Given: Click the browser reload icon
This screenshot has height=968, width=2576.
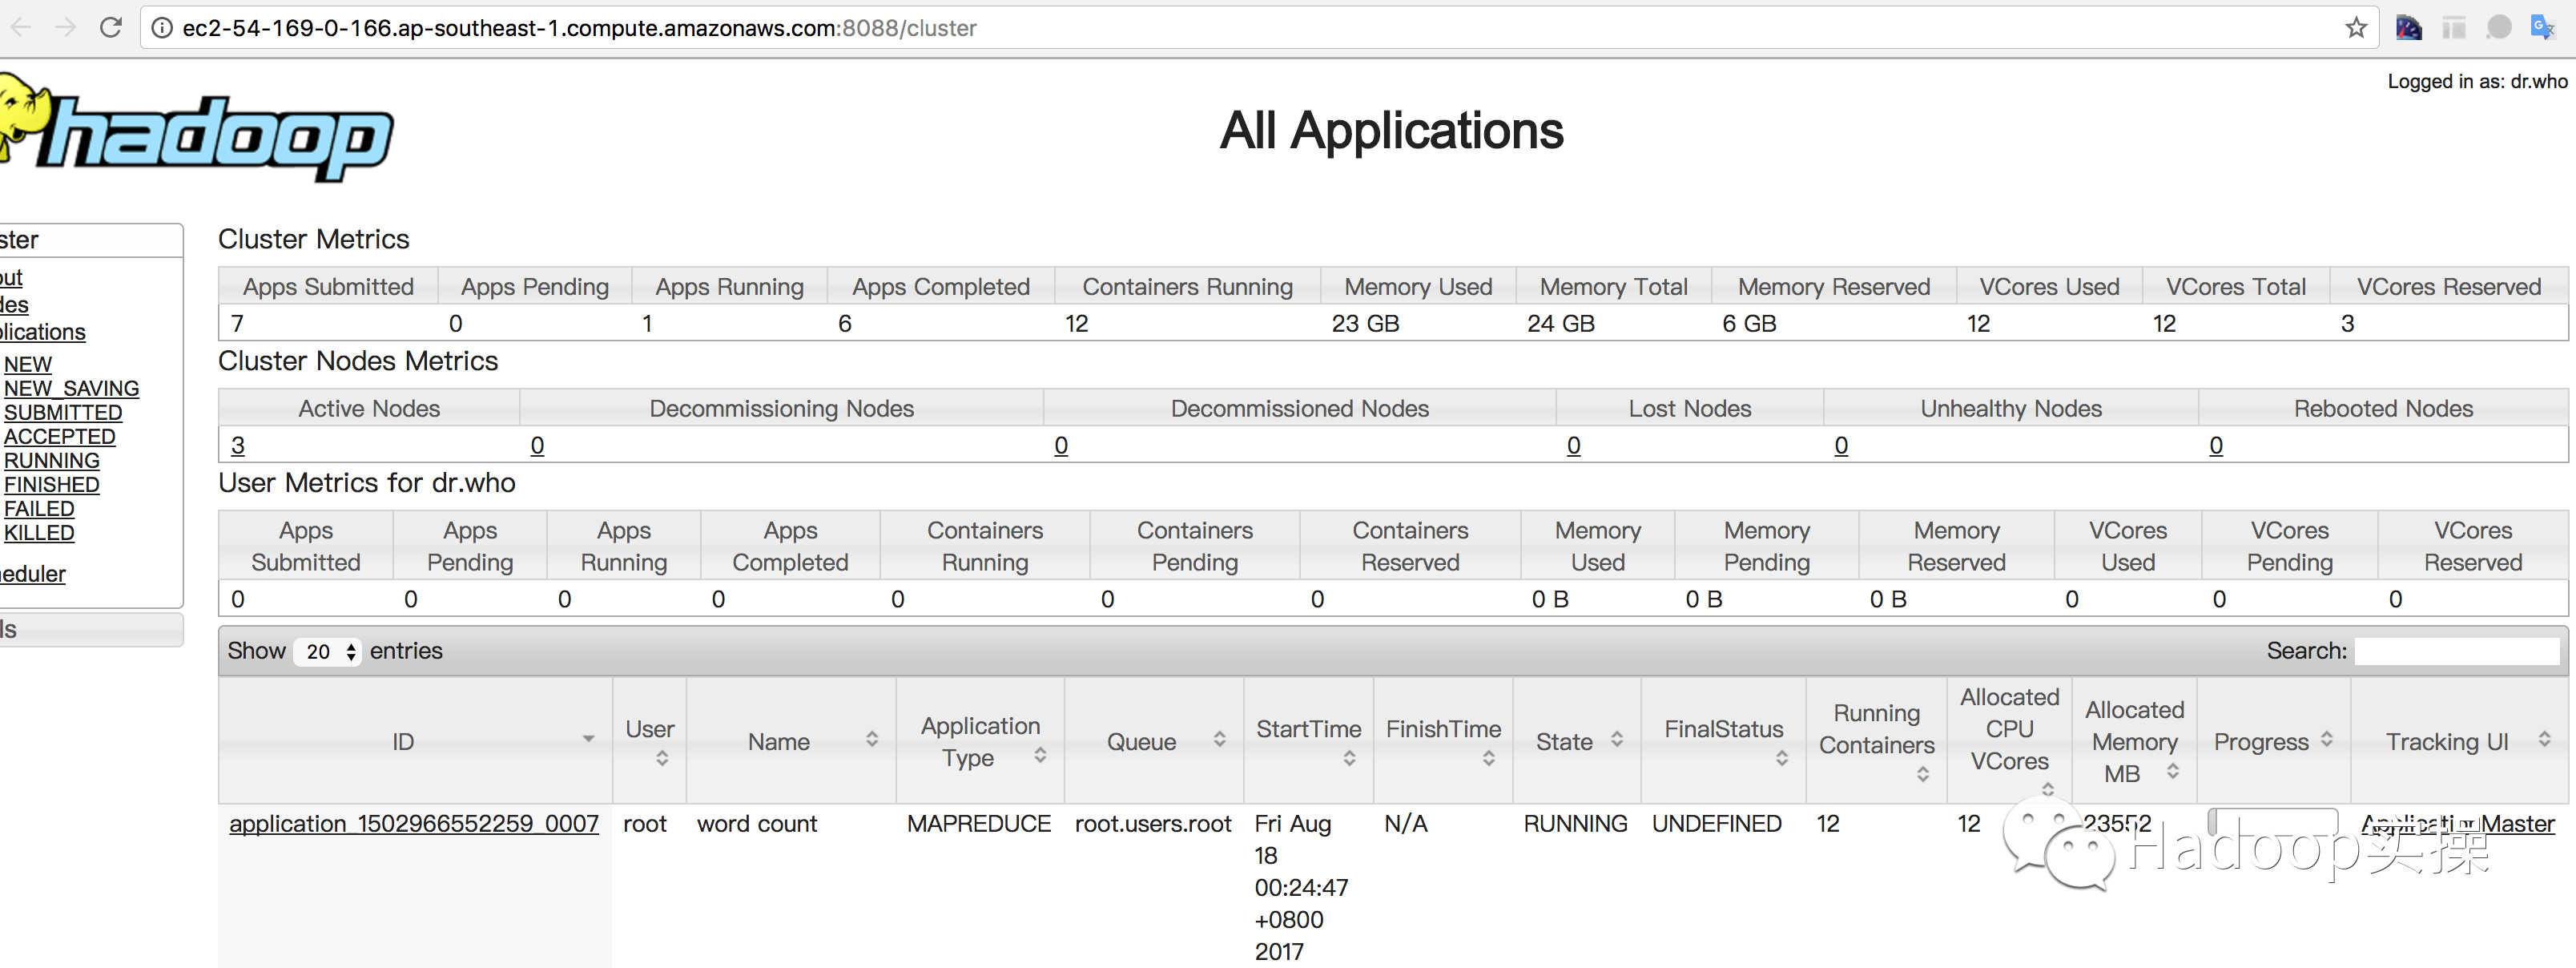Looking at the screenshot, I should (111, 27).
